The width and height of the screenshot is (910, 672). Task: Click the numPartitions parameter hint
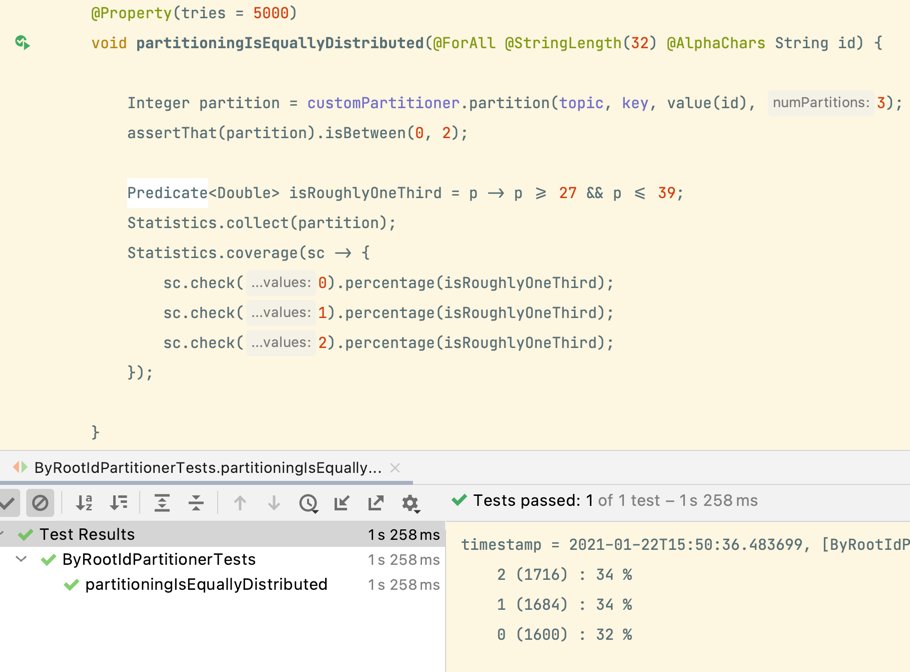[821, 103]
